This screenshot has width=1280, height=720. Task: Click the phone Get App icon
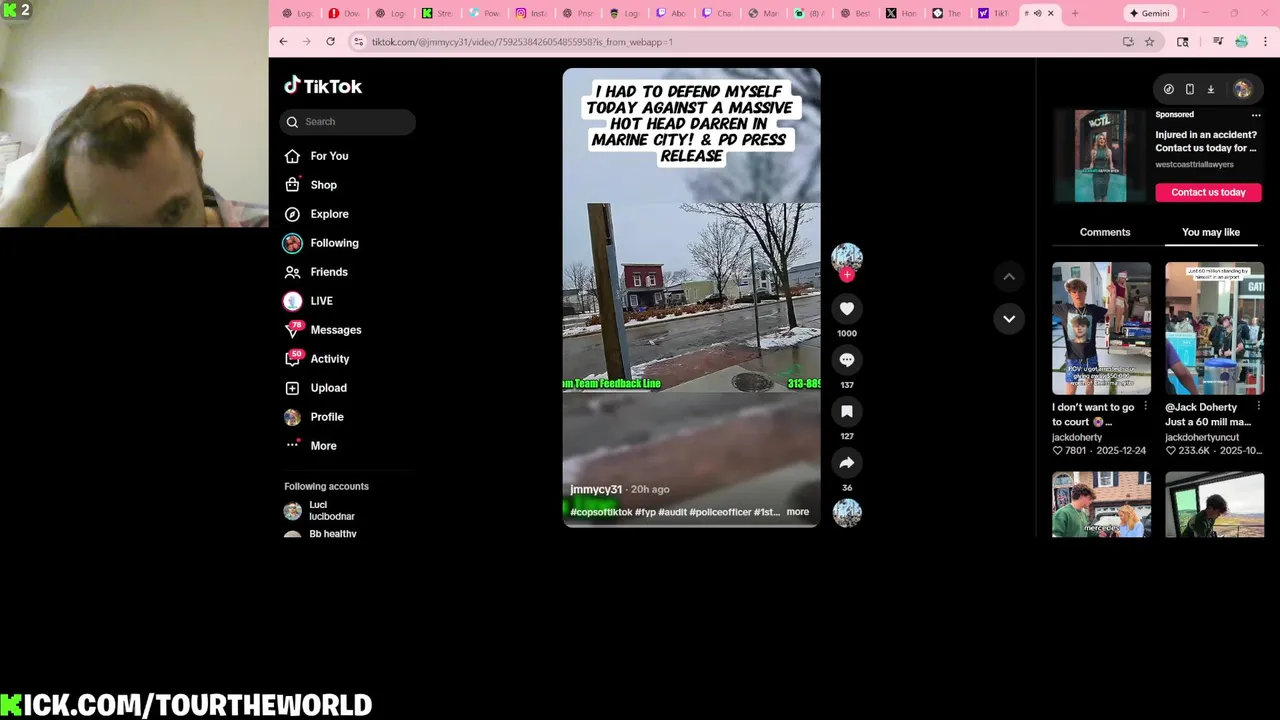click(x=1190, y=89)
